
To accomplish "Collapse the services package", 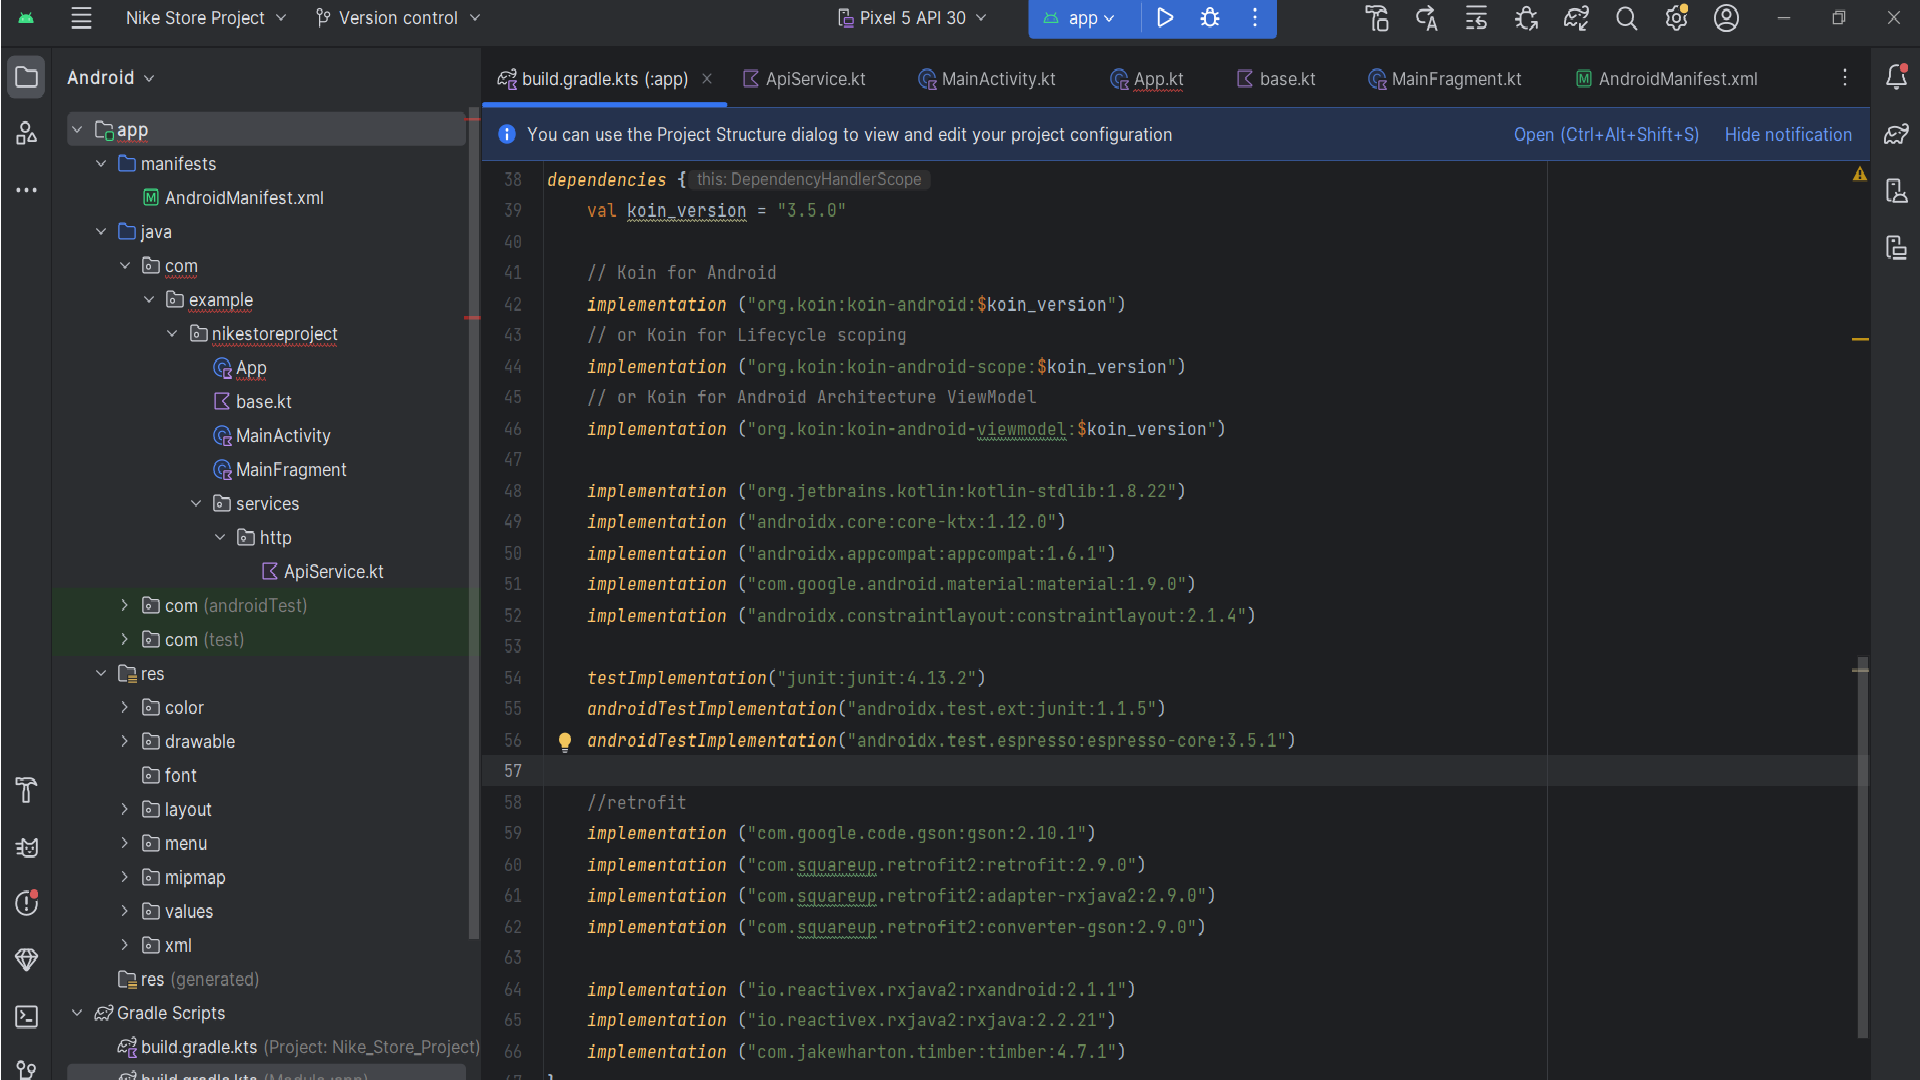I will [x=196, y=504].
